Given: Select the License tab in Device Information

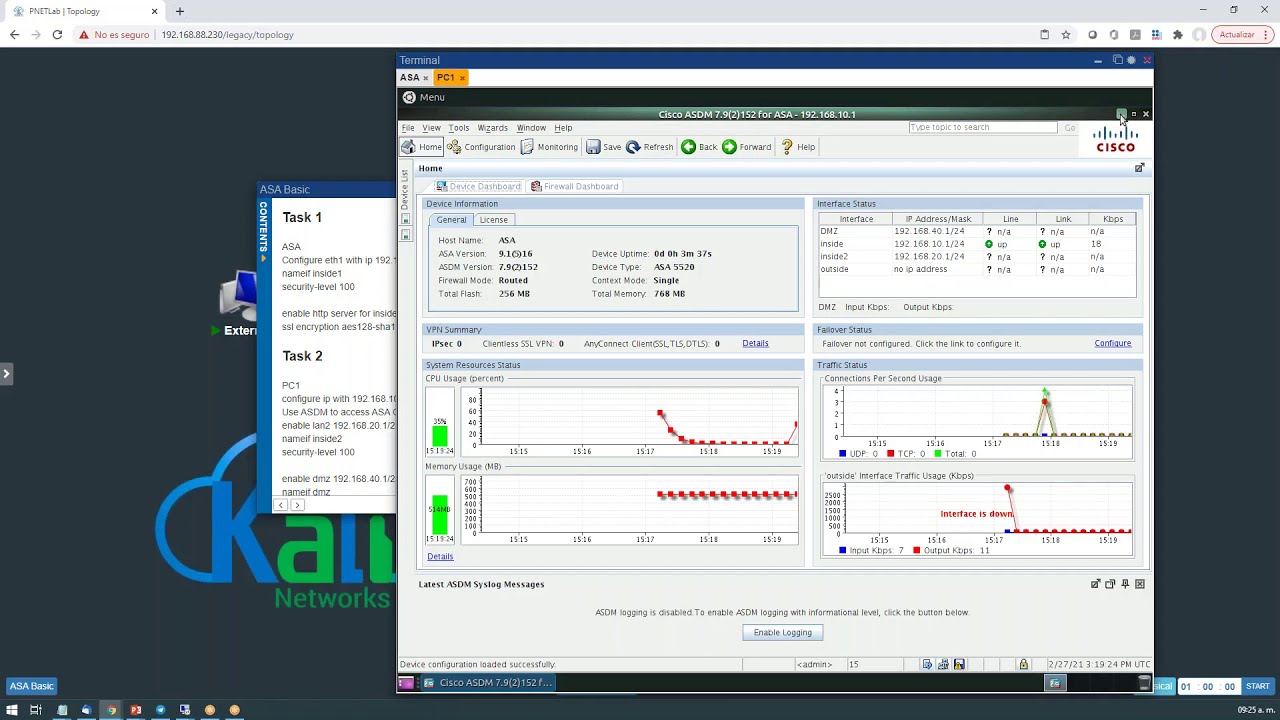Looking at the screenshot, I should coord(493,220).
